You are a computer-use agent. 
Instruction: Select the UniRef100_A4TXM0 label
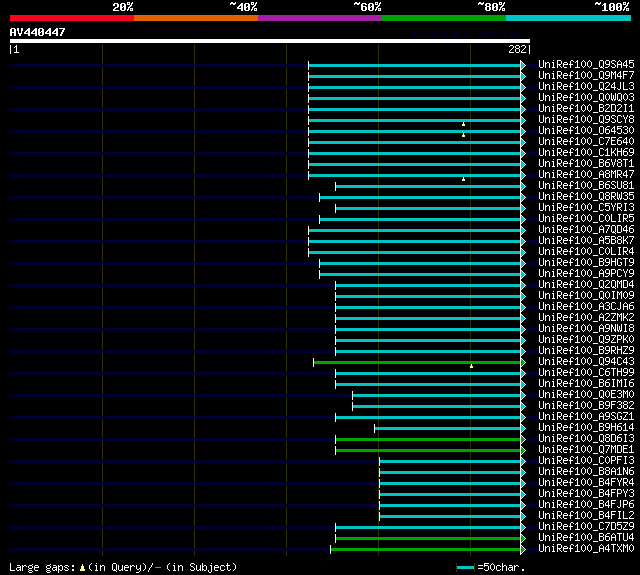(586, 549)
